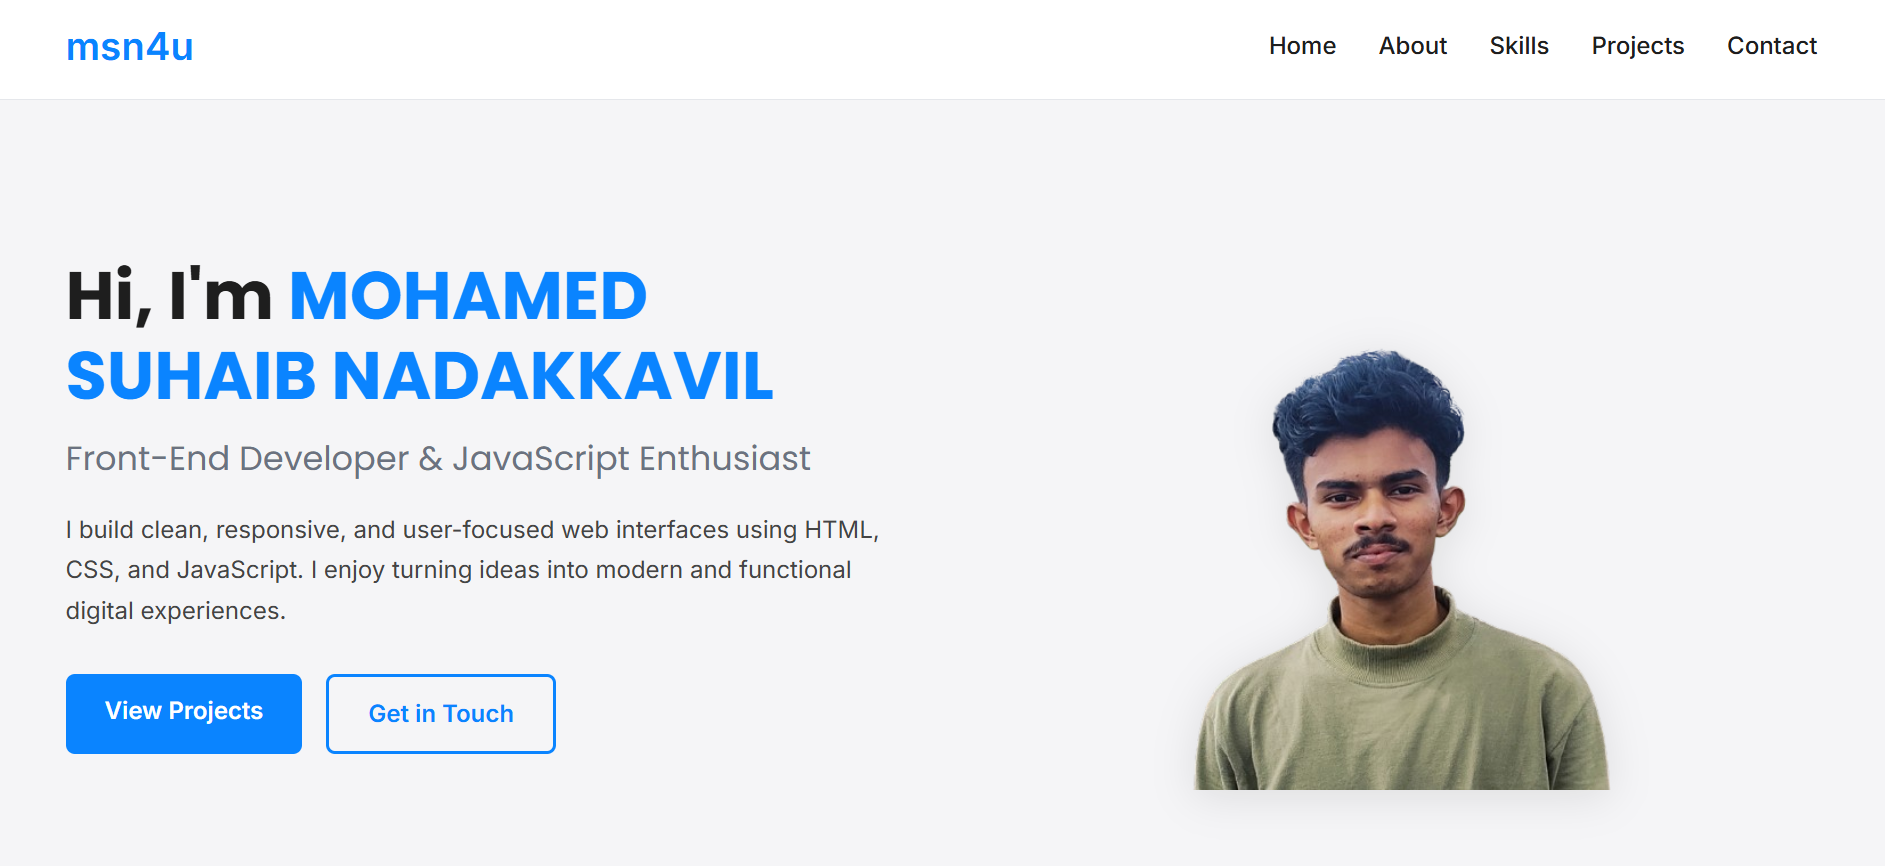
Task: Open the Skills nav link
Action: point(1518,46)
